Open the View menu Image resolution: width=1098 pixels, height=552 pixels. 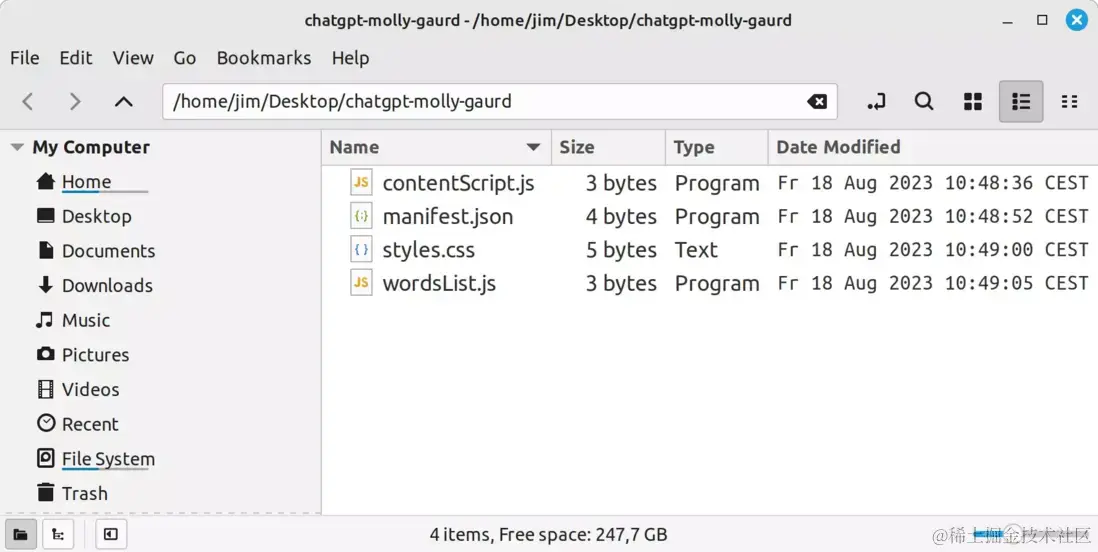(x=133, y=58)
